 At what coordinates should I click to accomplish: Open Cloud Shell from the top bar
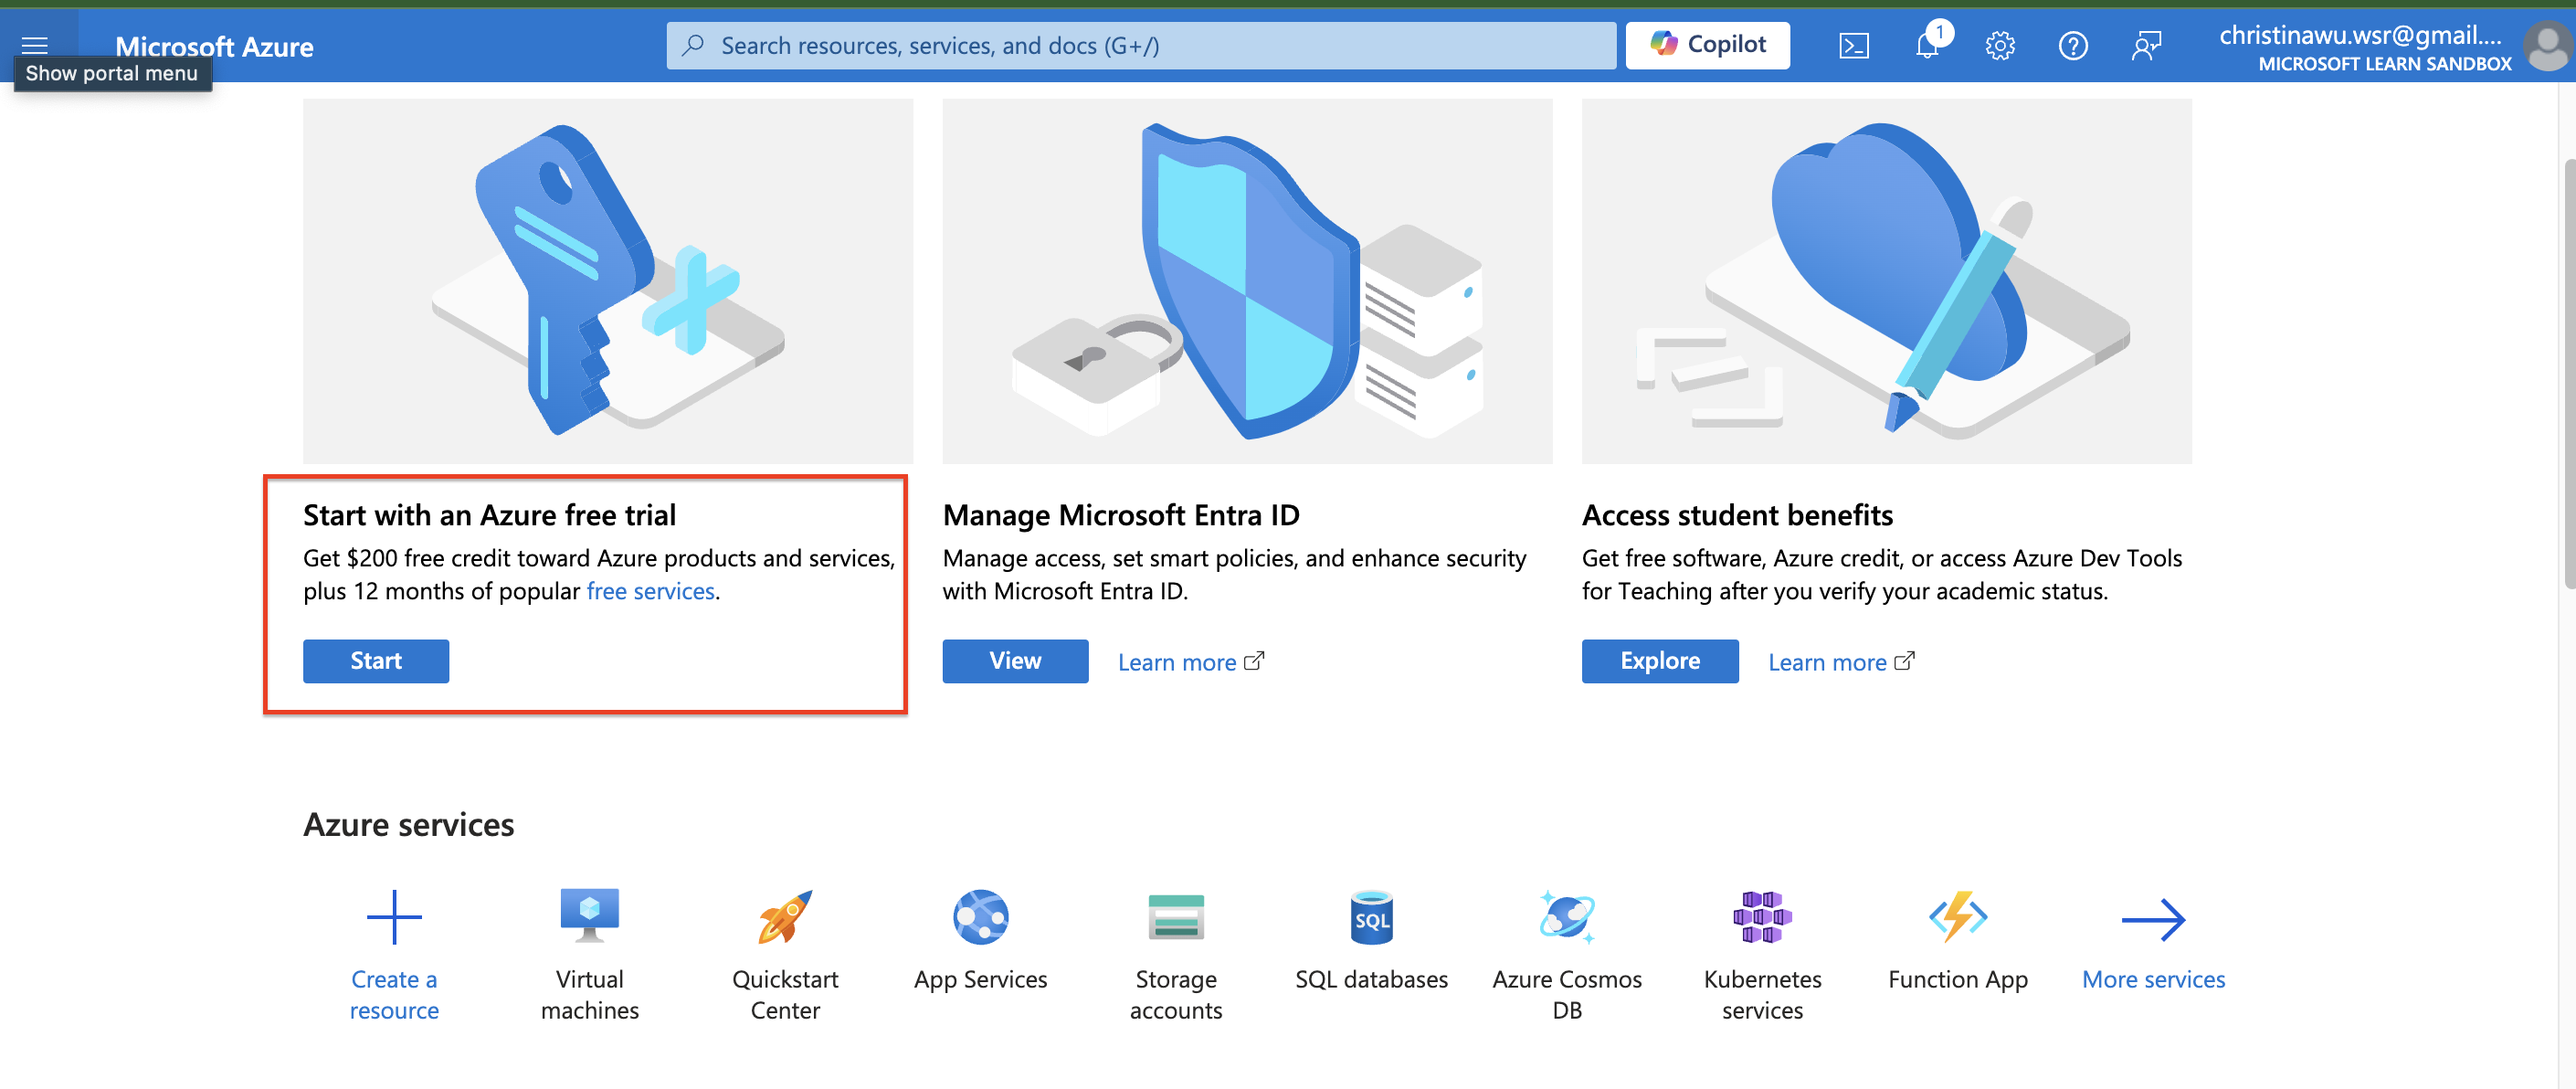click(1853, 46)
